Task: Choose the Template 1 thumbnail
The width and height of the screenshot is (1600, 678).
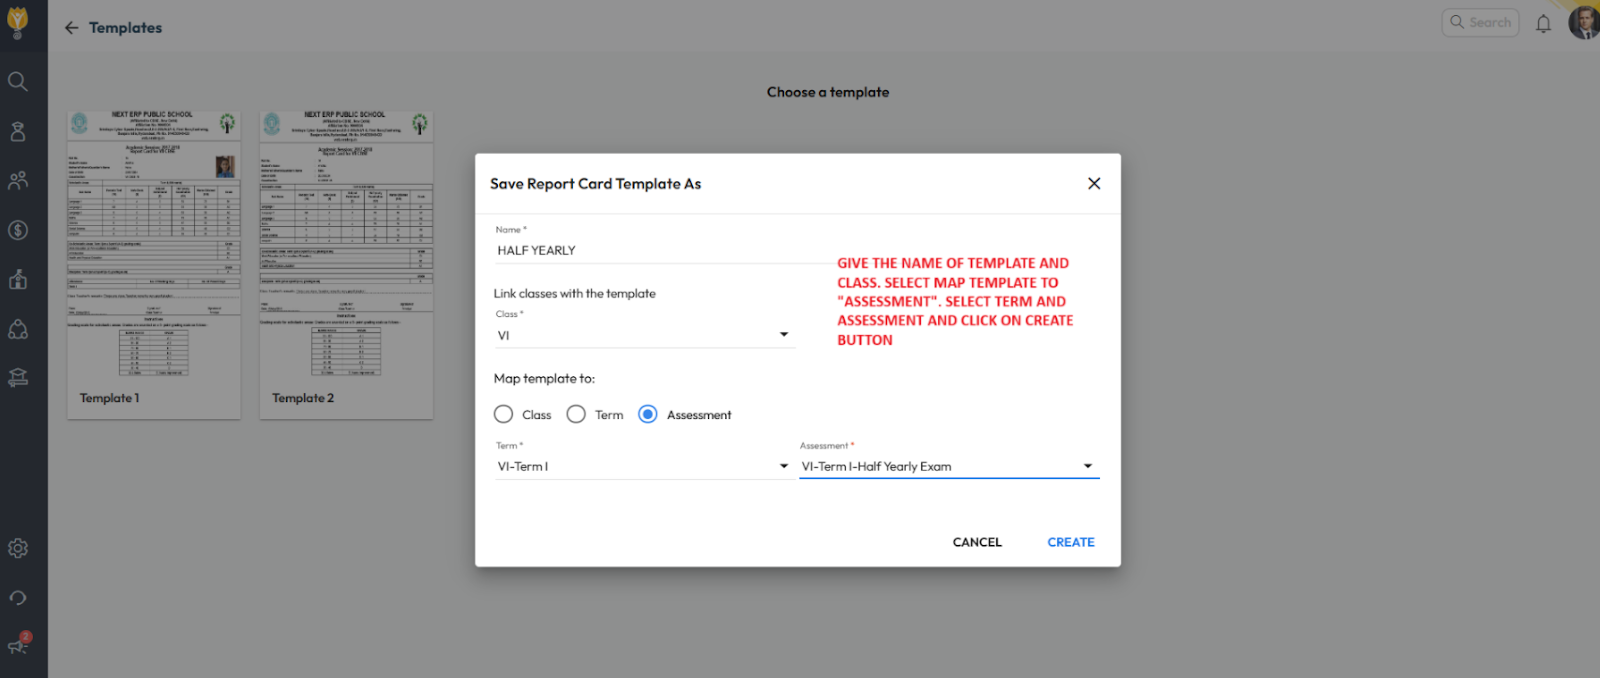Action: 154,264
